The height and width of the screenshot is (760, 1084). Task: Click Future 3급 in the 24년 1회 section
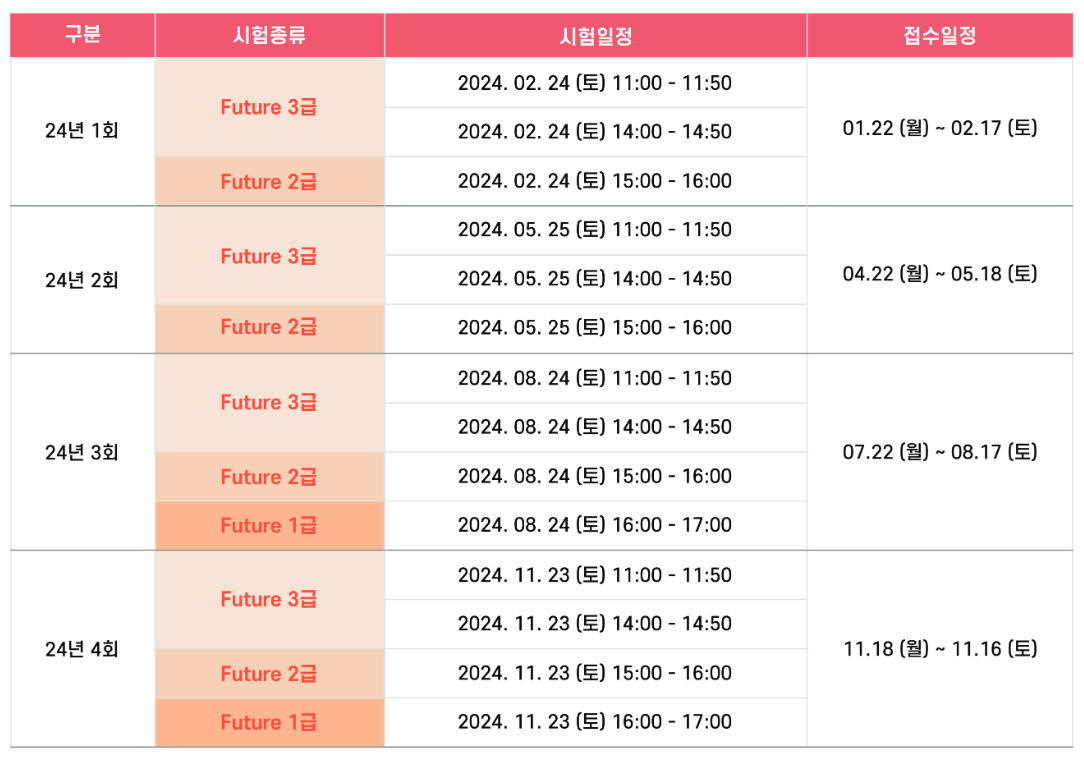(269, 107)
